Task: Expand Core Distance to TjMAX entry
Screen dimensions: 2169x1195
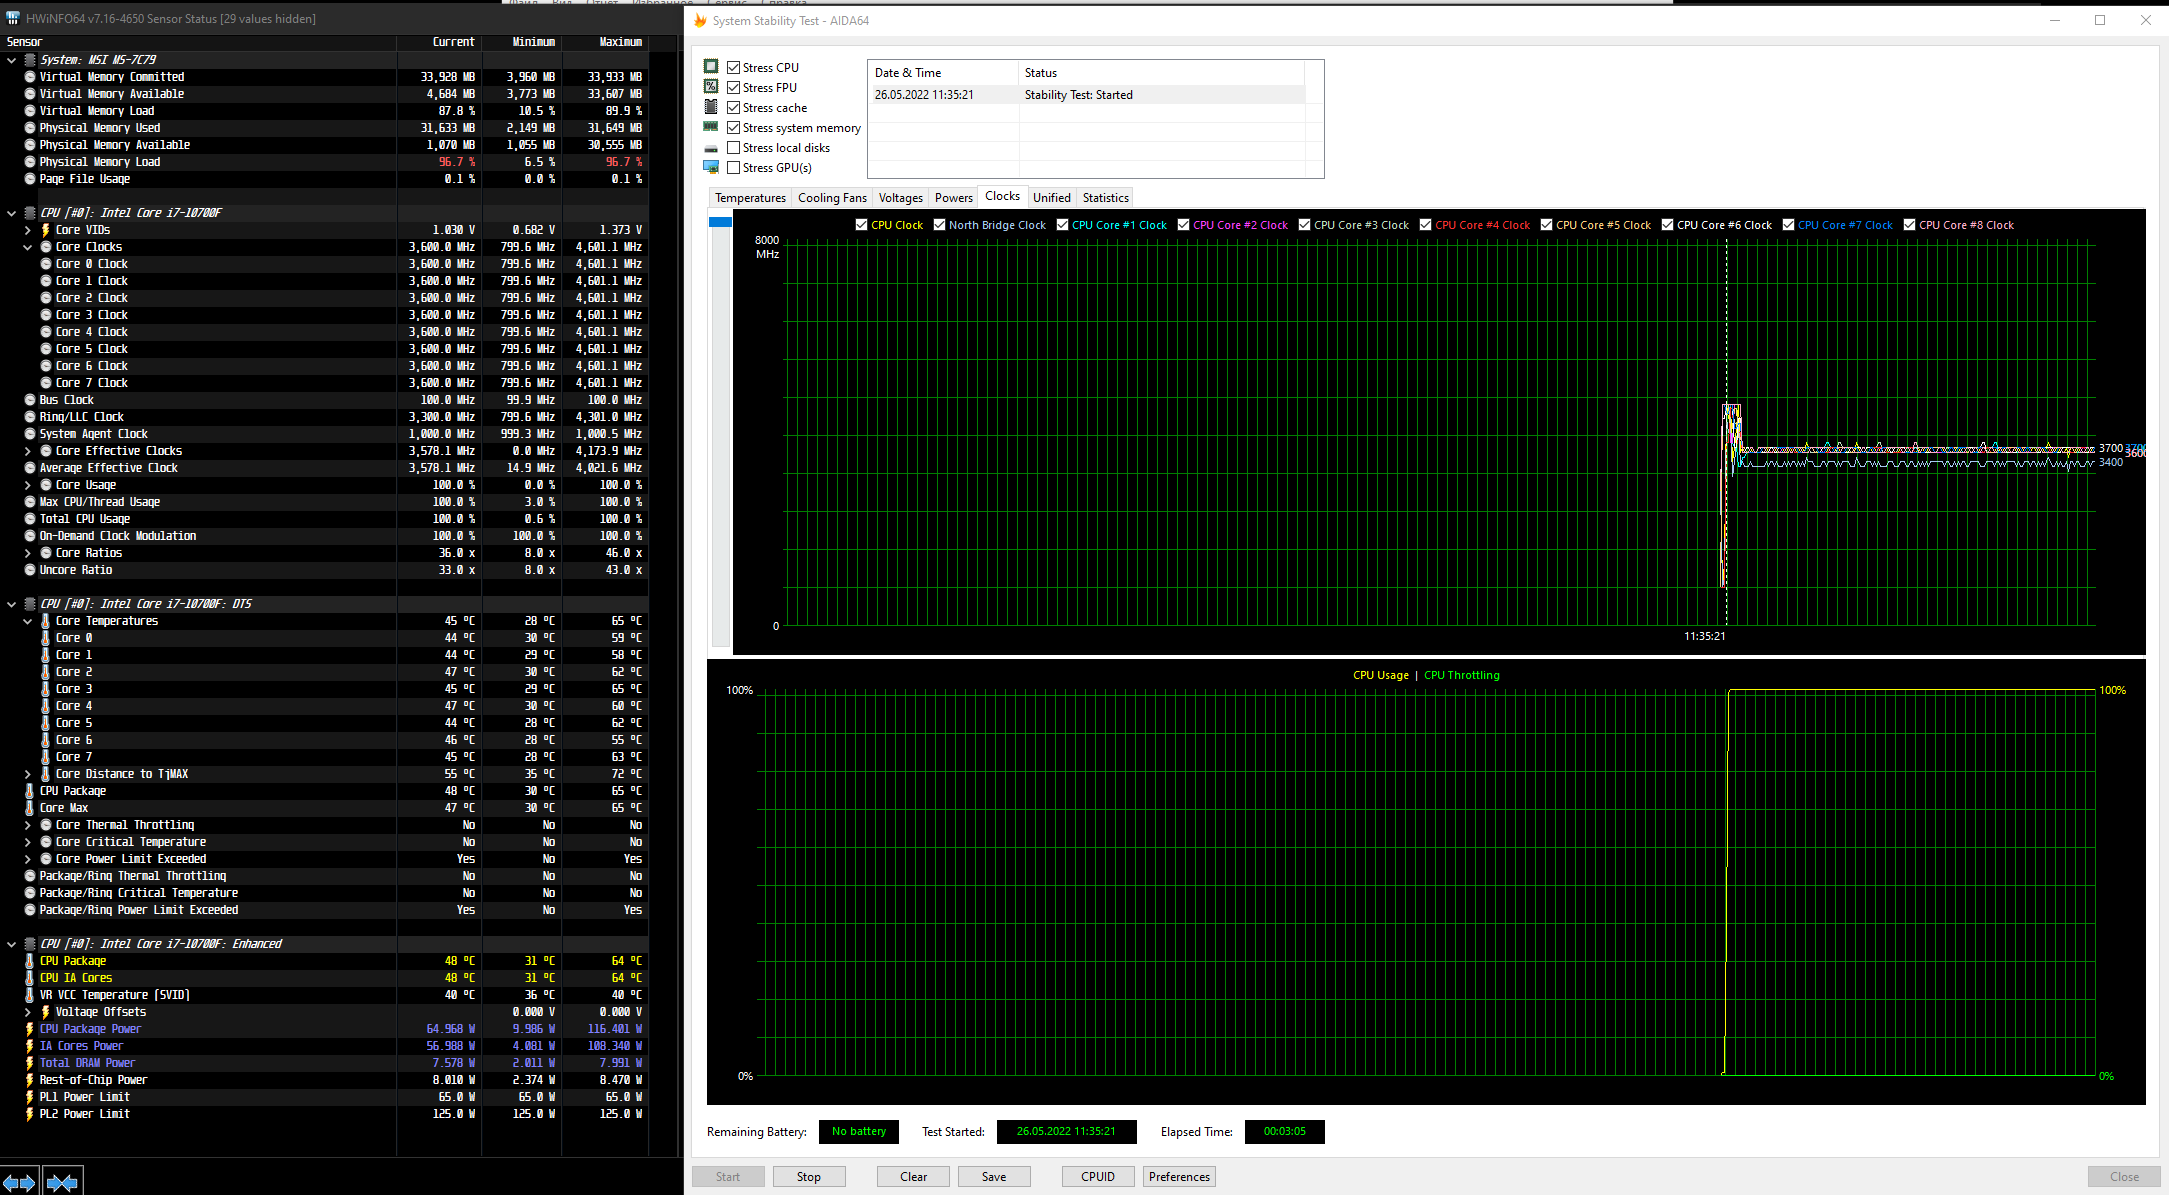Action: pyautogui.click(x=28, y=774)
